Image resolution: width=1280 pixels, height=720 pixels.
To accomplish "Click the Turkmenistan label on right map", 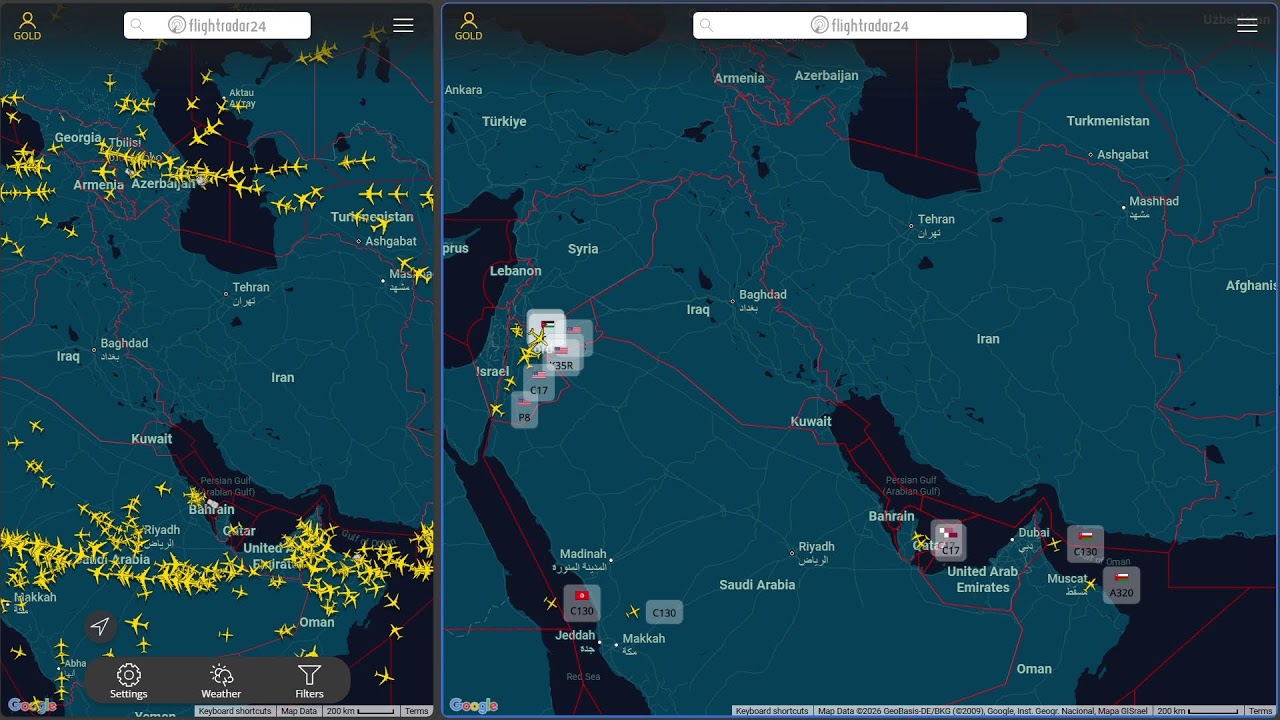I will tap(1108, 120).
